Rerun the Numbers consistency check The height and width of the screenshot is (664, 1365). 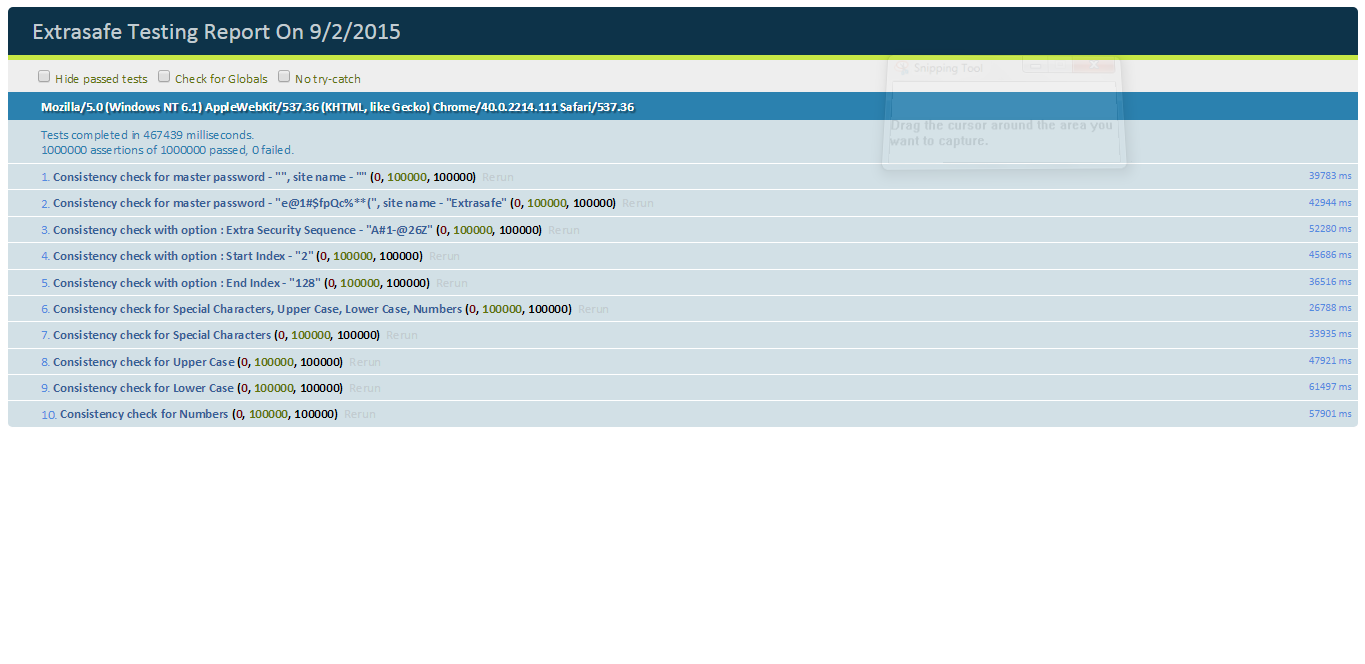point(359,414)
